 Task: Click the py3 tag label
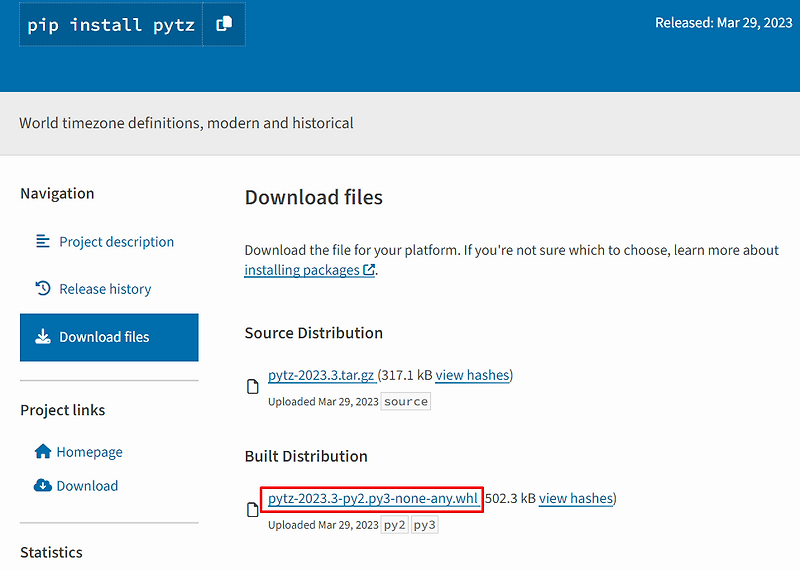(x=424, y=525)
